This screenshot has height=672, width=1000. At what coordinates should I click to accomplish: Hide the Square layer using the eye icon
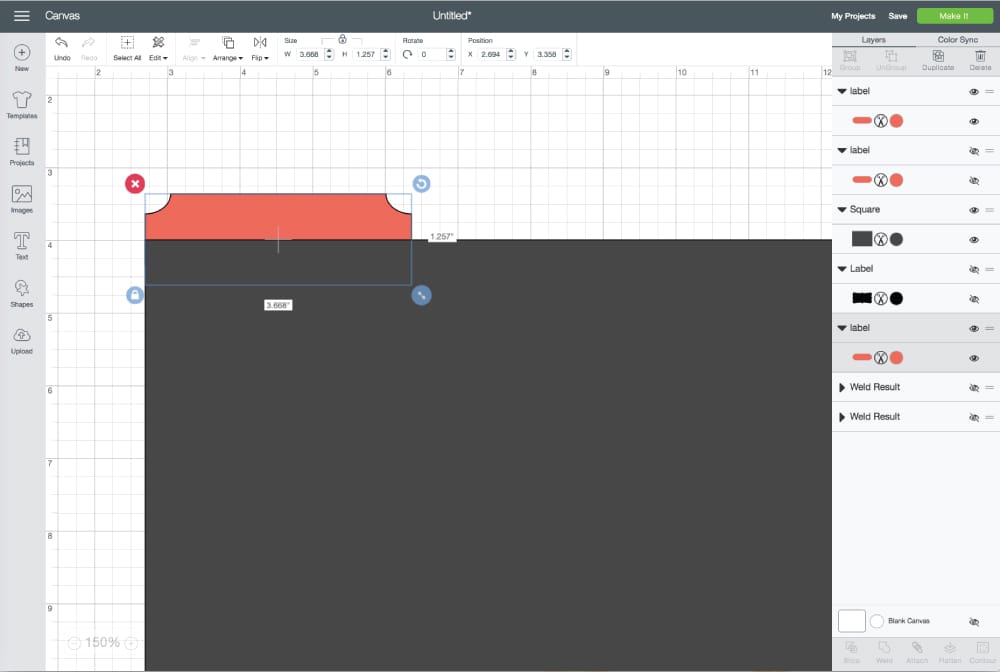(973, 210)
